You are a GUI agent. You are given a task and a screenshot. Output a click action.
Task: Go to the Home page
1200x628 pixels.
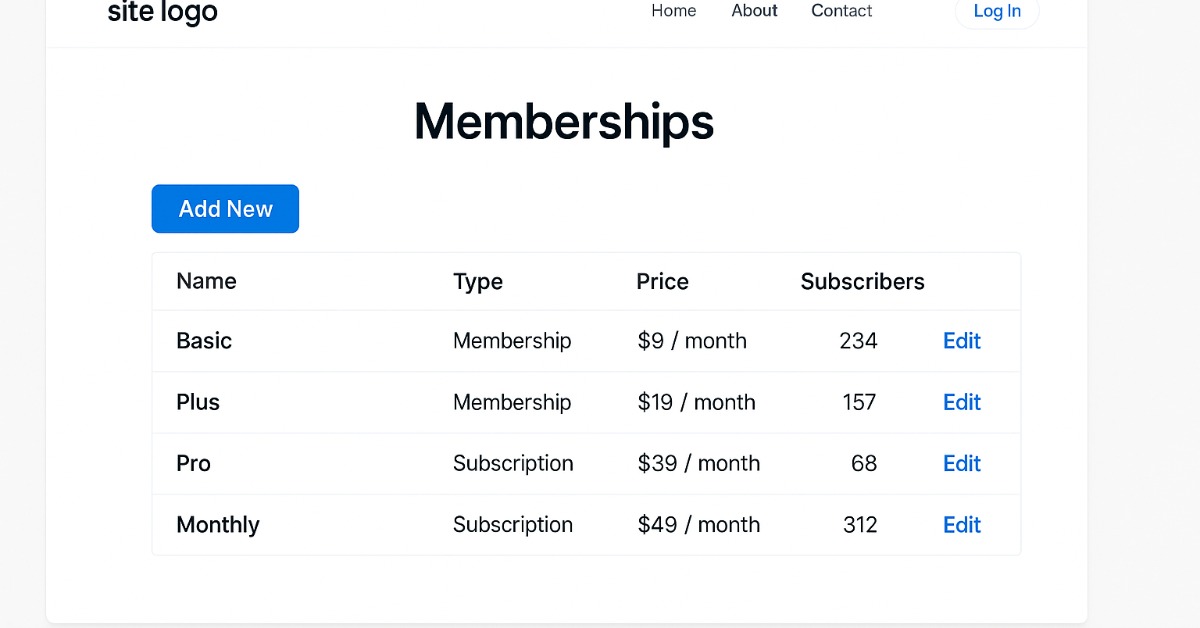(x=673, y=11)
